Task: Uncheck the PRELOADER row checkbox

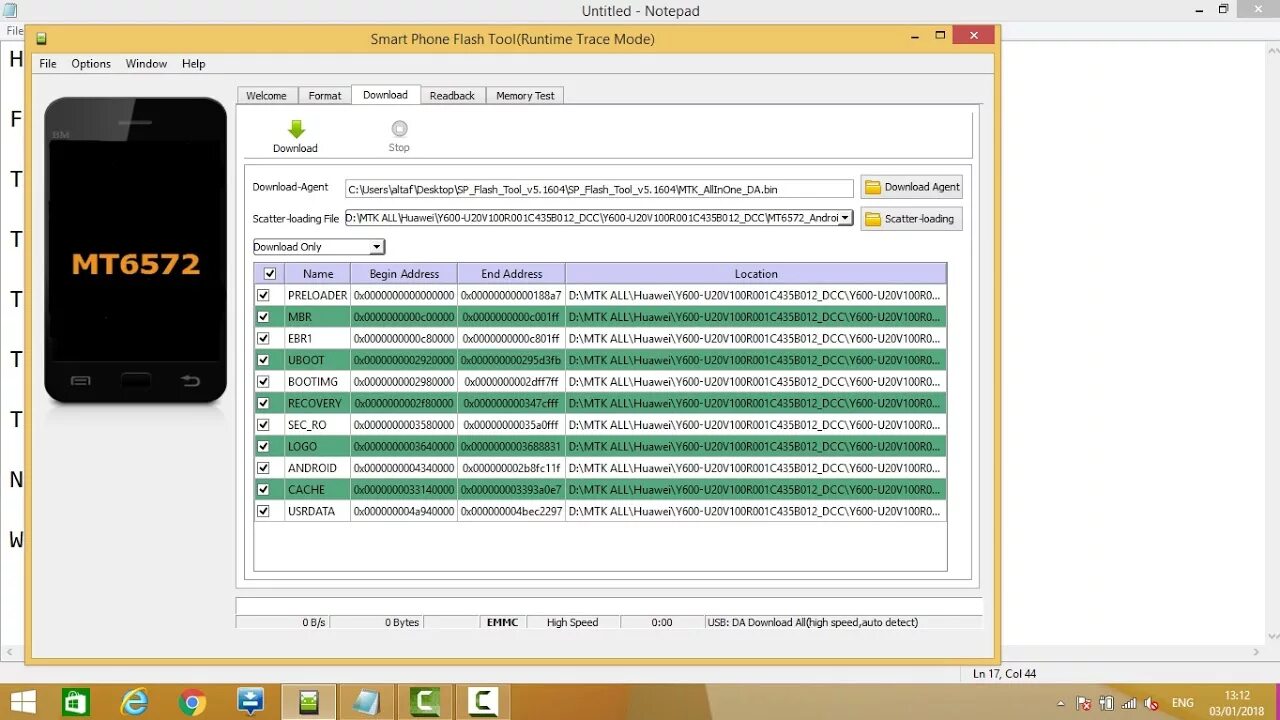Action: (x=263, y=295)
